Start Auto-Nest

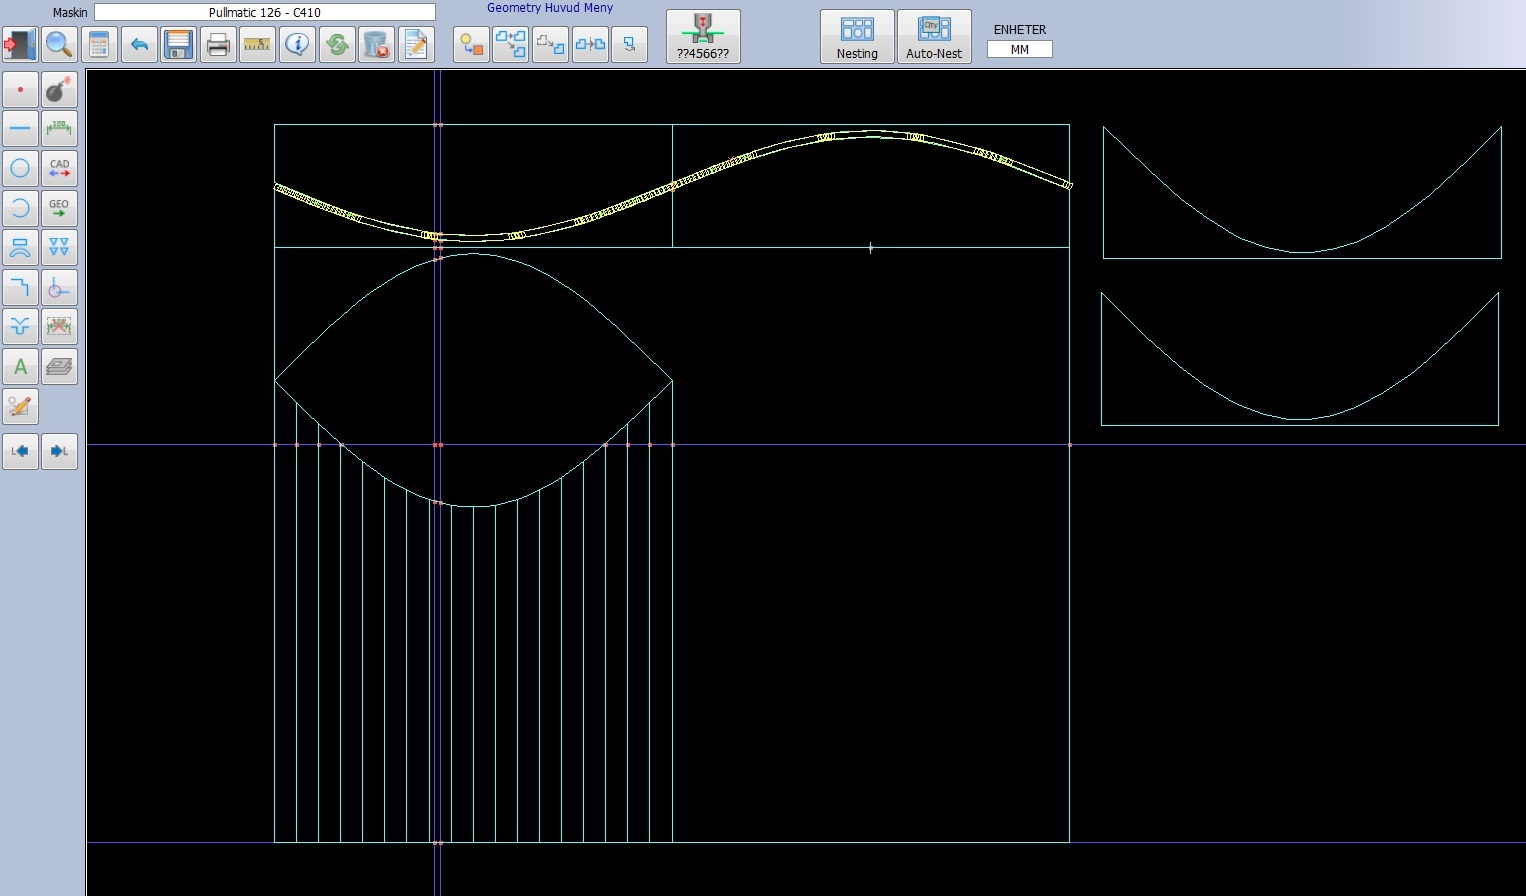pyautogui.click(x=934, y=37)
